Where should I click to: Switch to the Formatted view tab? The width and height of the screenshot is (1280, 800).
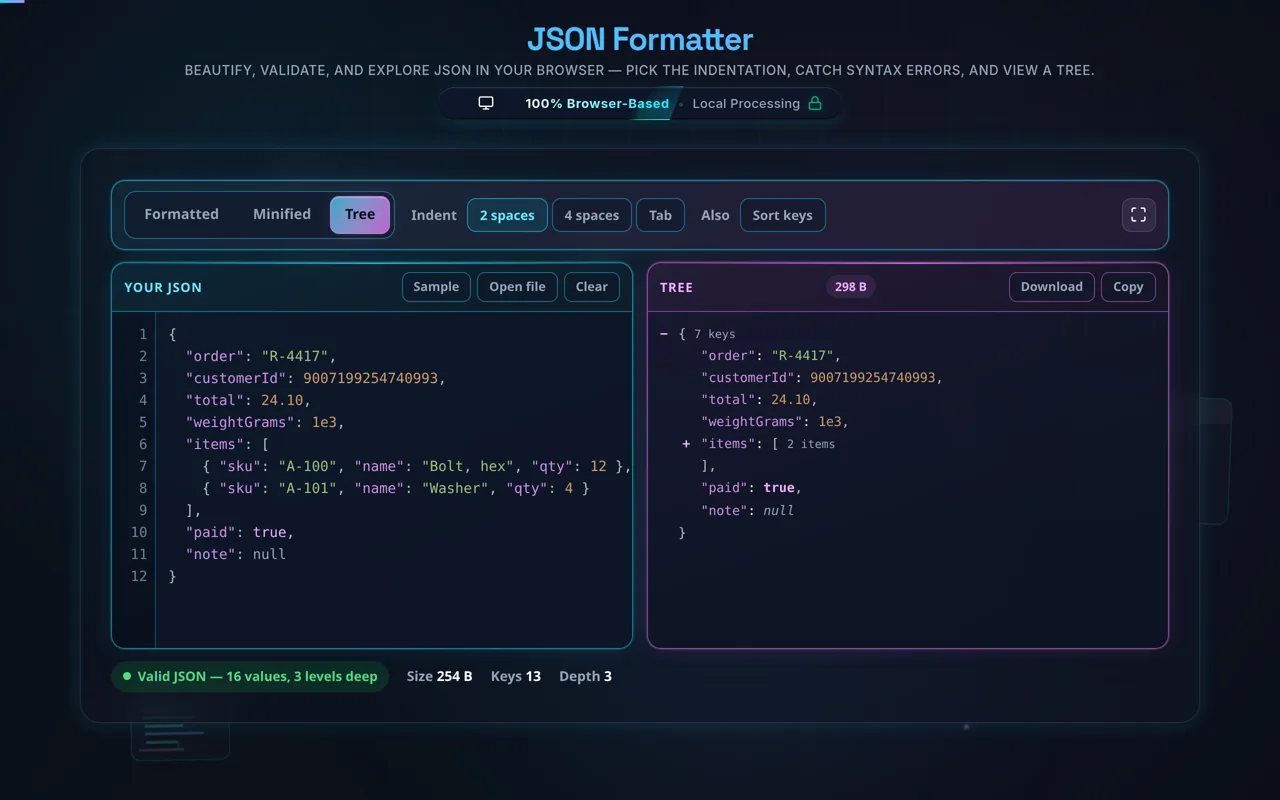coord(181,214)
